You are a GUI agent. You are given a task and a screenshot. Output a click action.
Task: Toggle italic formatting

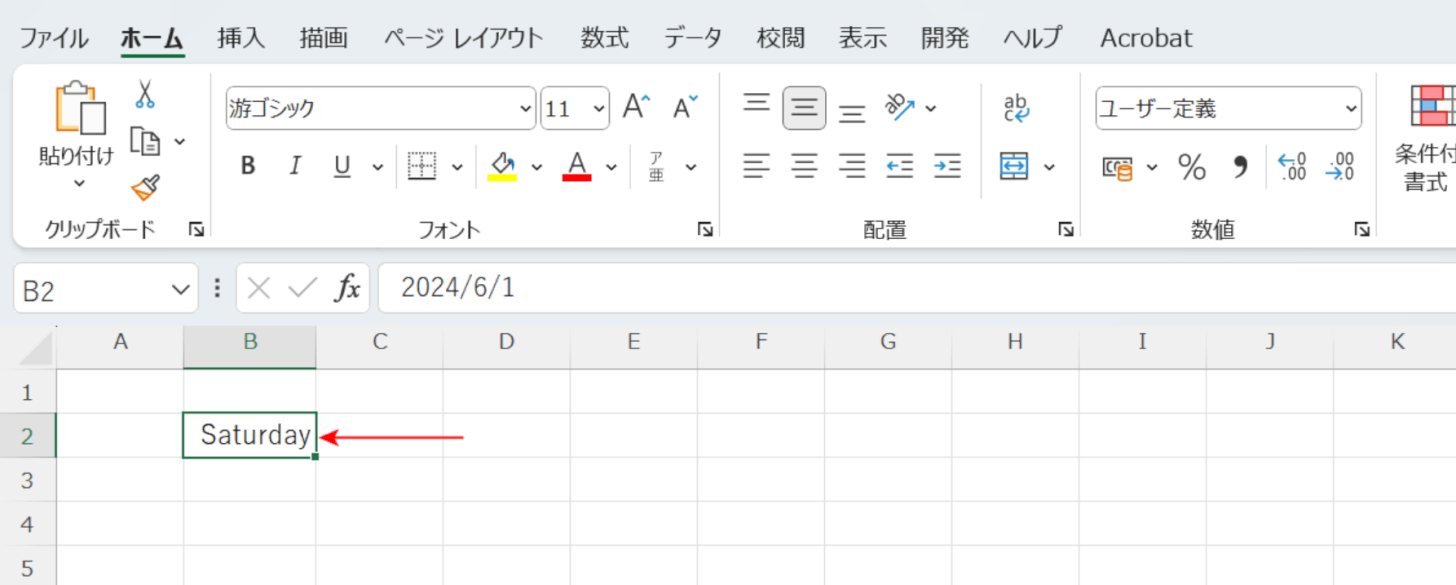(295, 167)
